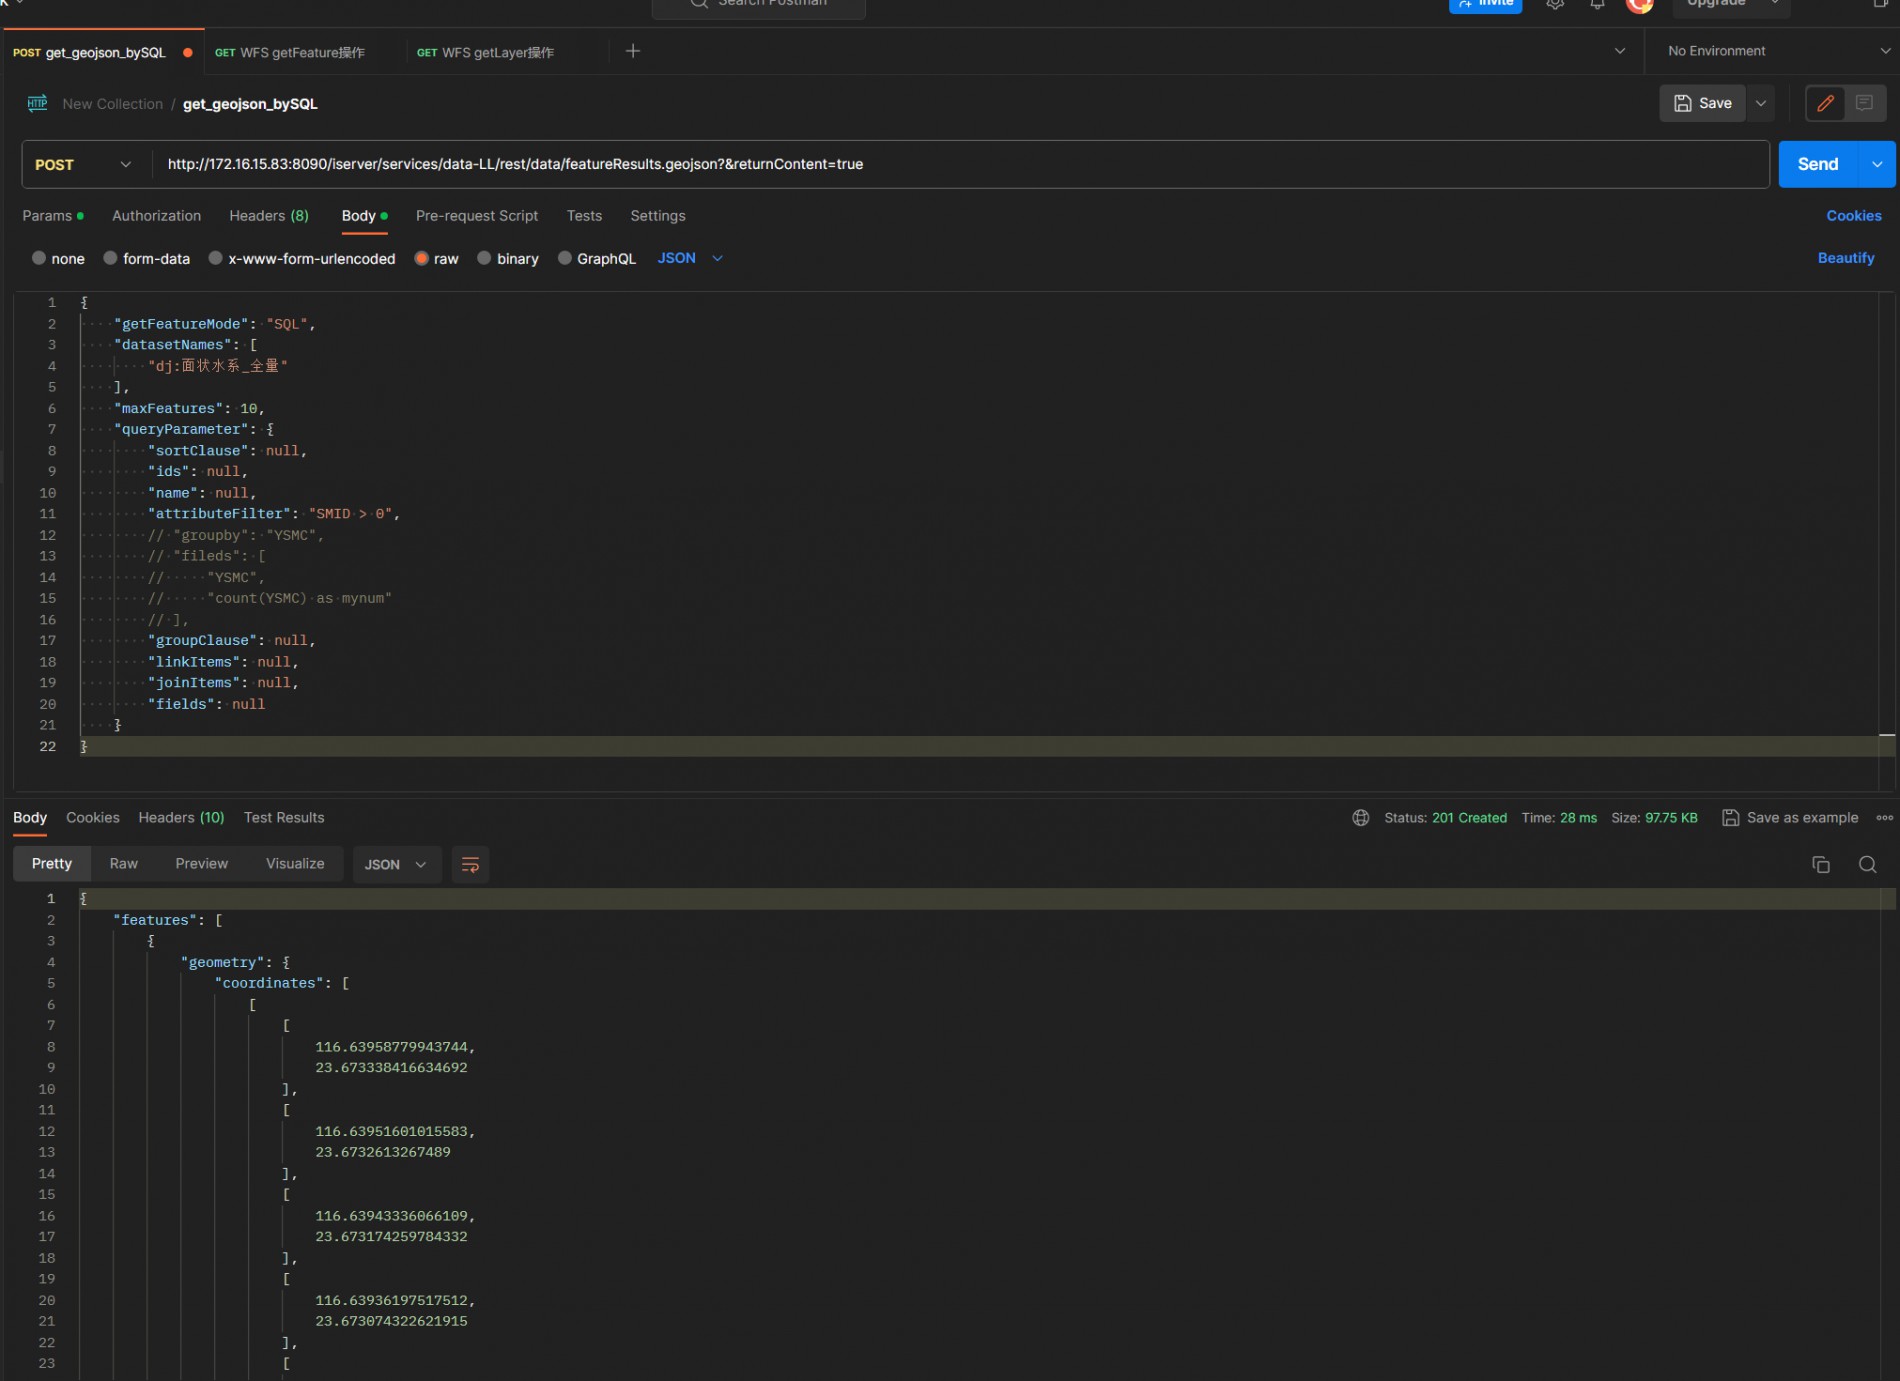Image resolution: width=1900 pixels, height=1381 pixels.
Task: Open the Tests tab
Action: 584,216
